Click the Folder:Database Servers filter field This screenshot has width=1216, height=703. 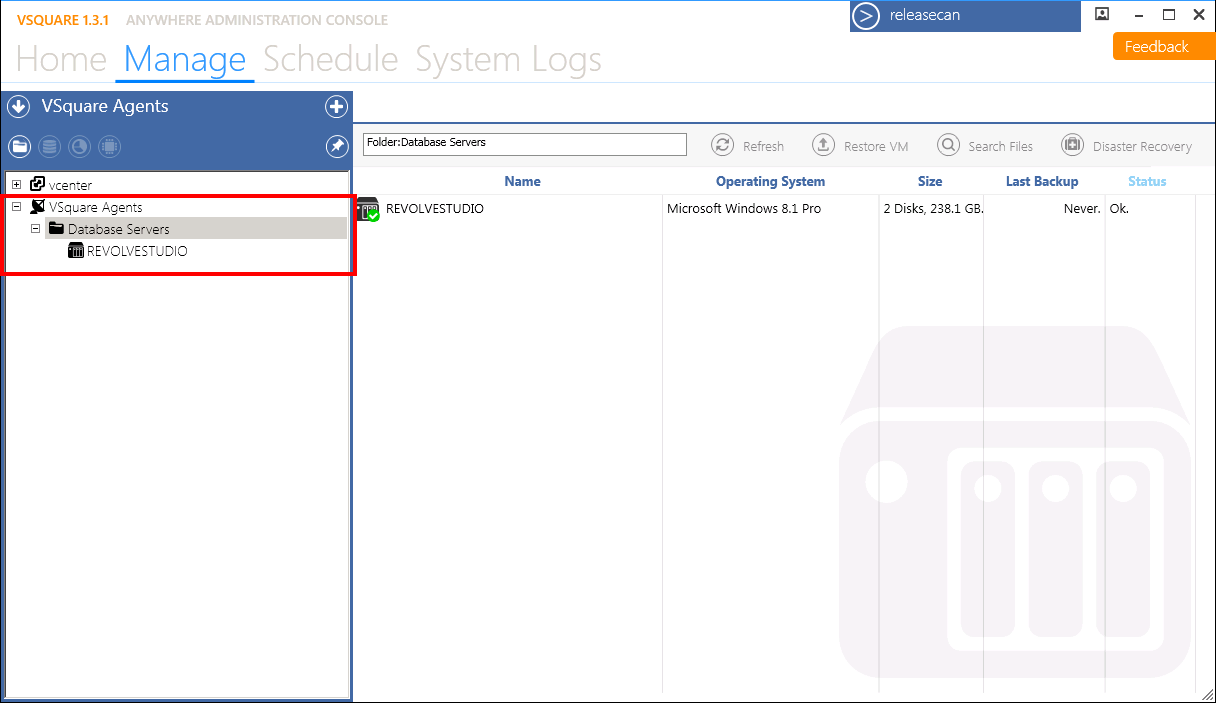tap(525, 144)
